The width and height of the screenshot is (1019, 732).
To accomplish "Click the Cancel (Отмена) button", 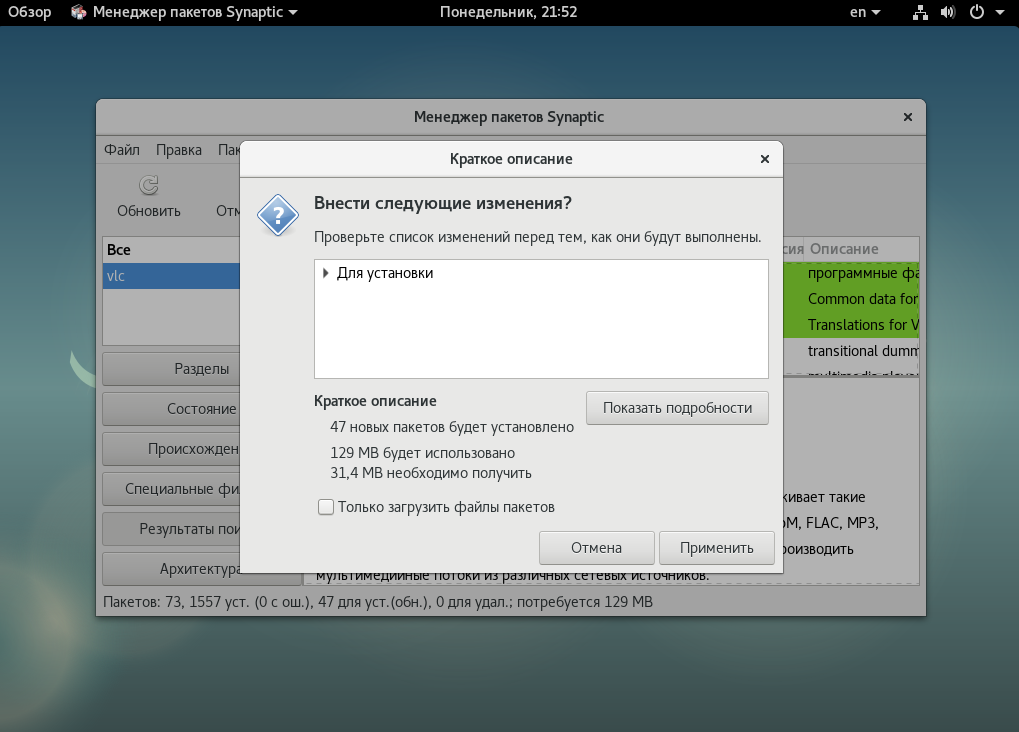I will click(596, 548).
